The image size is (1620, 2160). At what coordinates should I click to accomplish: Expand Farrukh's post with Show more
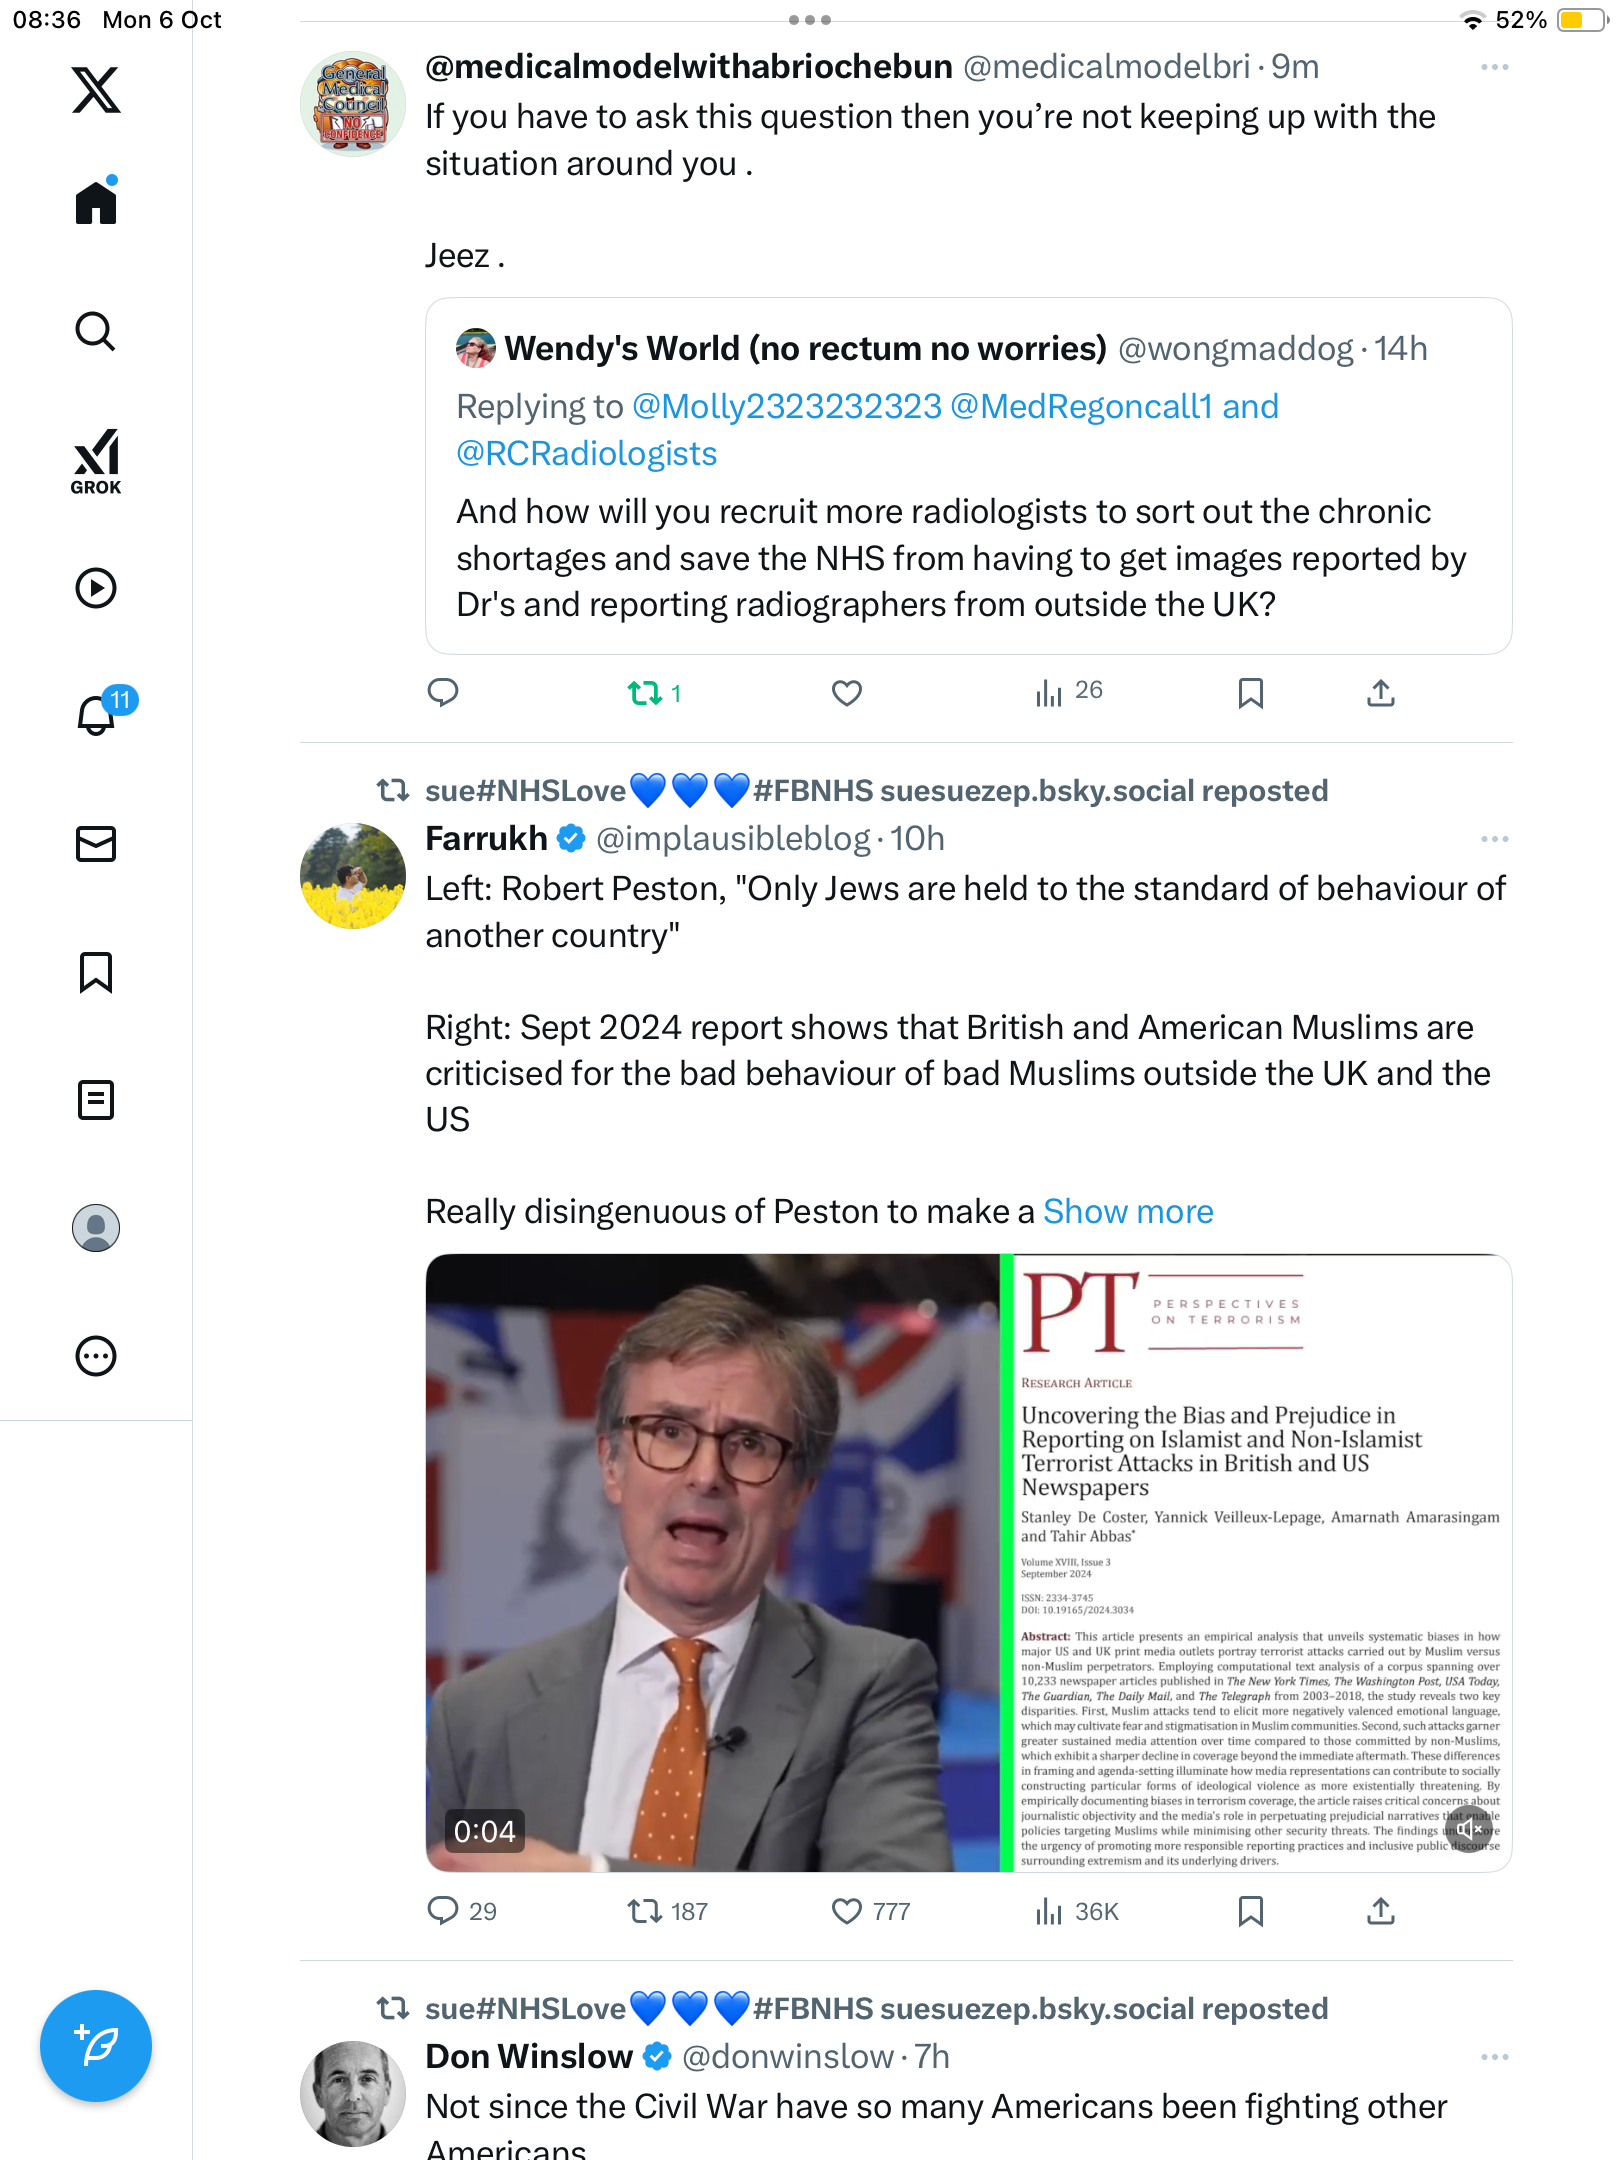(x=1128, y=1212)
